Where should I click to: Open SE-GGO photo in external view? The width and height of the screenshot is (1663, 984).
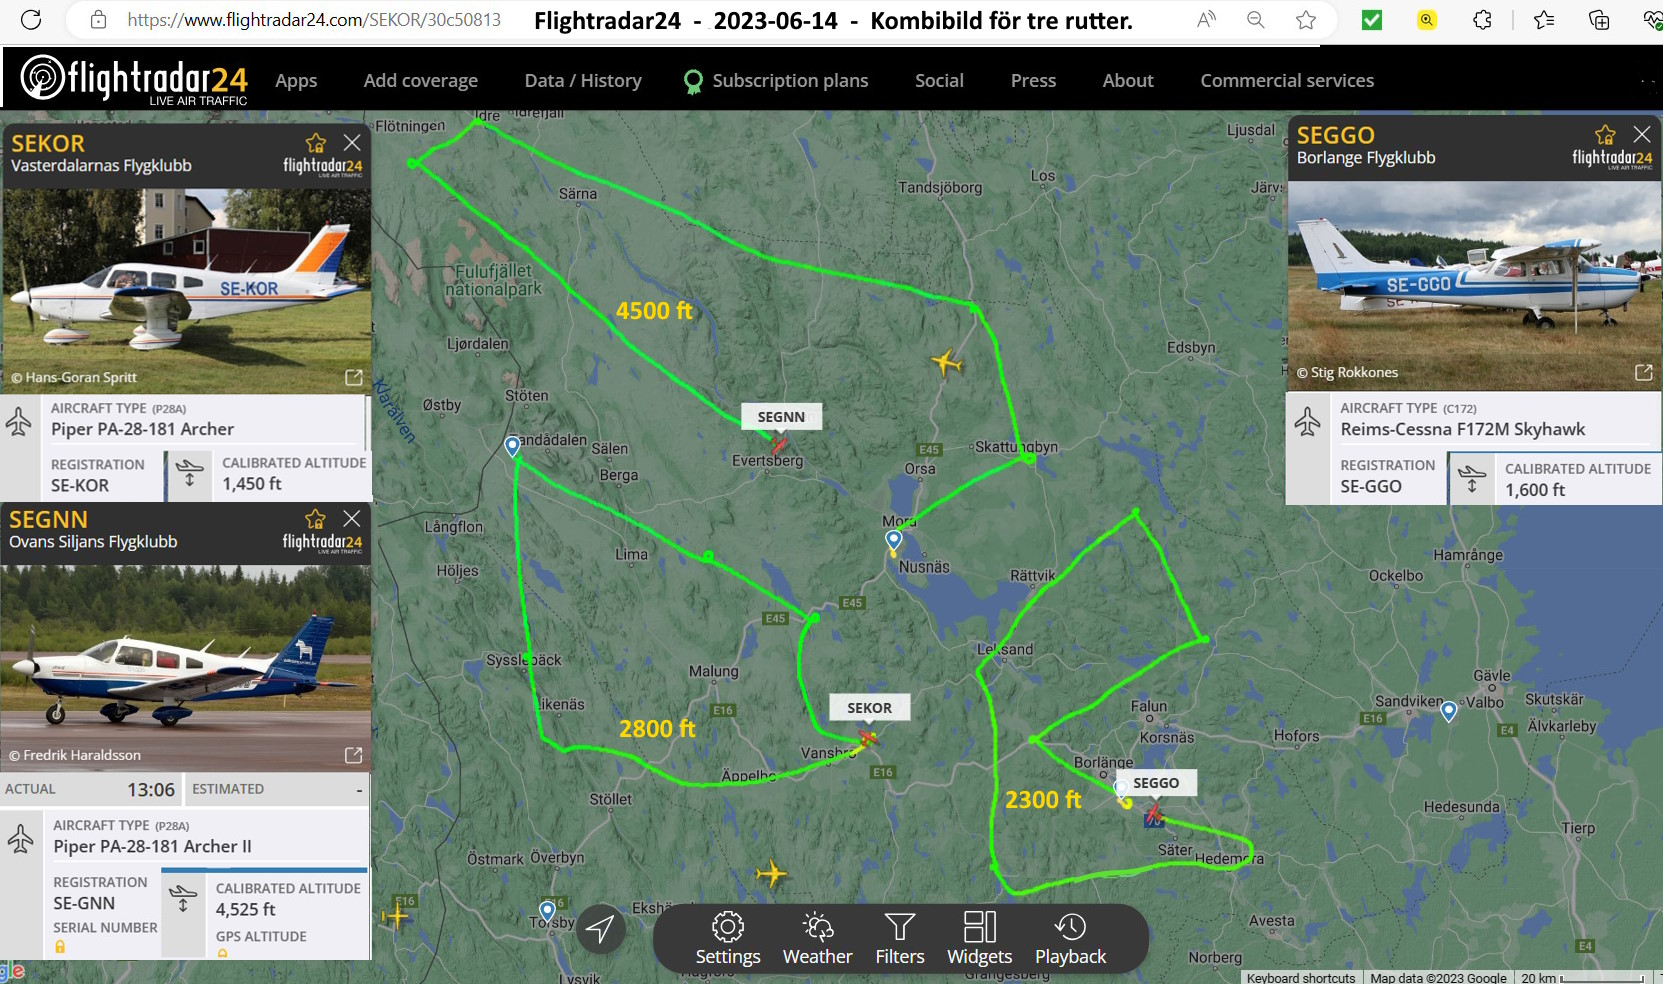click(1643, 372)
